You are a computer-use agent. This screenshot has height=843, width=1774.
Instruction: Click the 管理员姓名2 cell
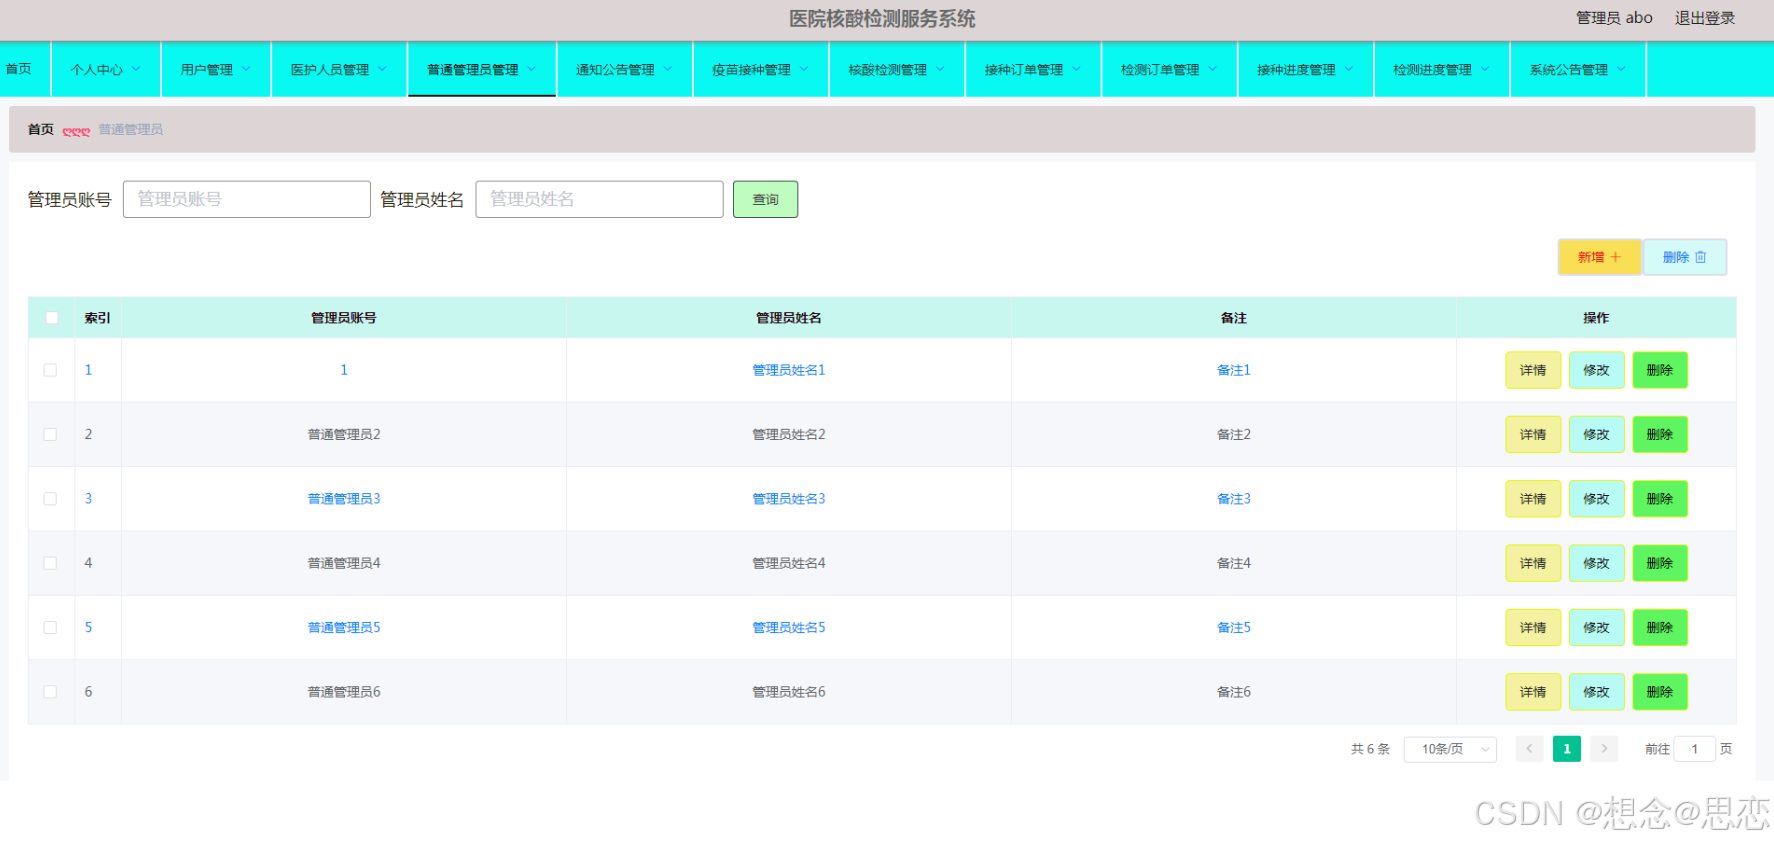click(x=789, y=434)
